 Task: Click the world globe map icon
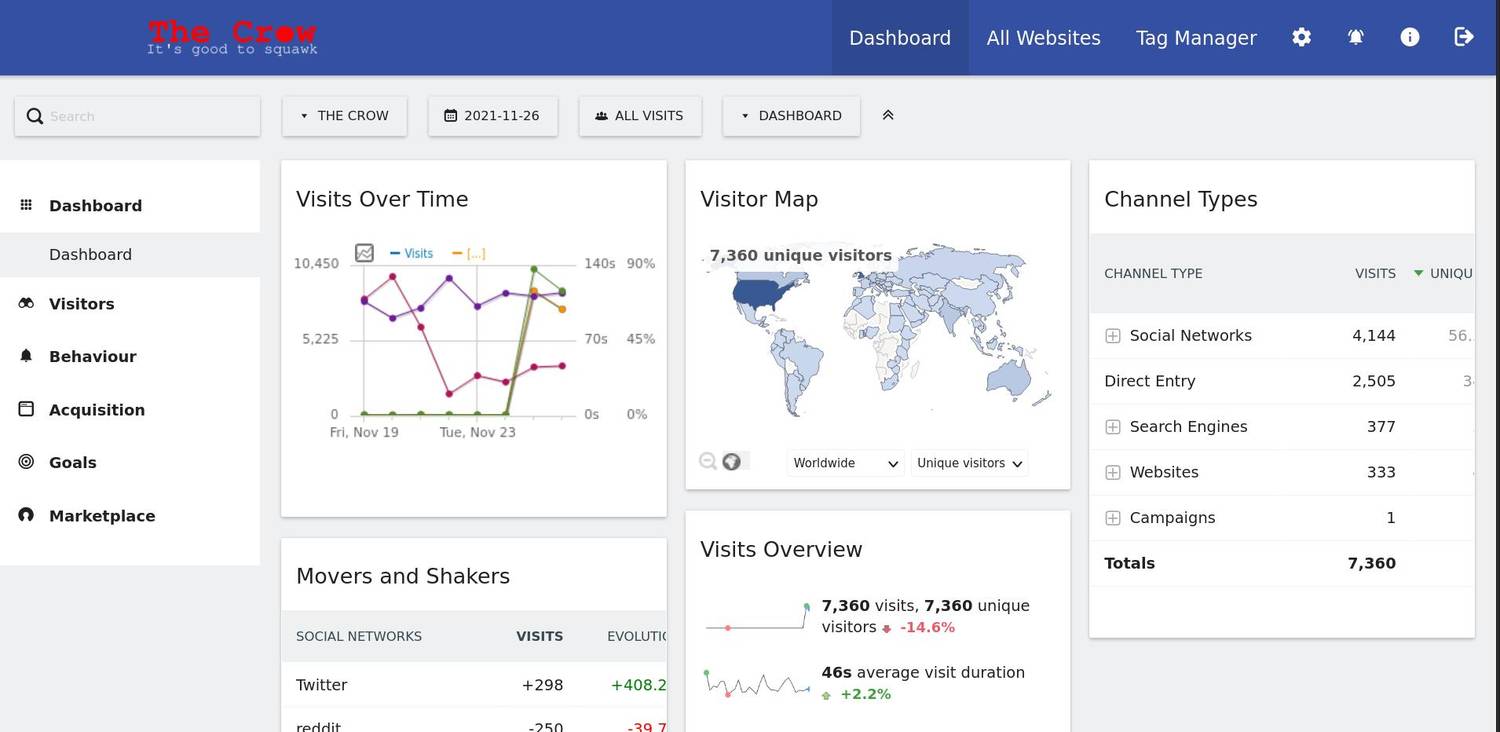tap(731, 461)
